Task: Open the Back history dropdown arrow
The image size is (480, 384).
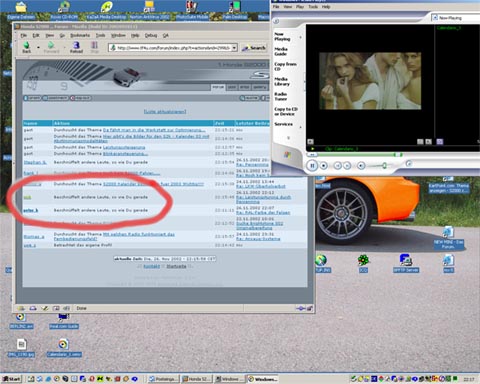Action: tap(38, 48)
